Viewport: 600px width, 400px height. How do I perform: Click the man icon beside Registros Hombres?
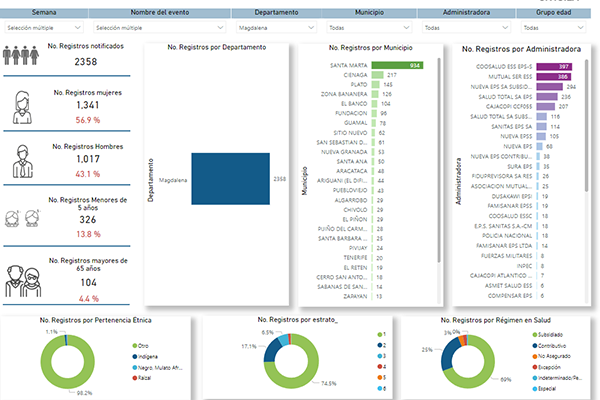click(x=23, y=161)
